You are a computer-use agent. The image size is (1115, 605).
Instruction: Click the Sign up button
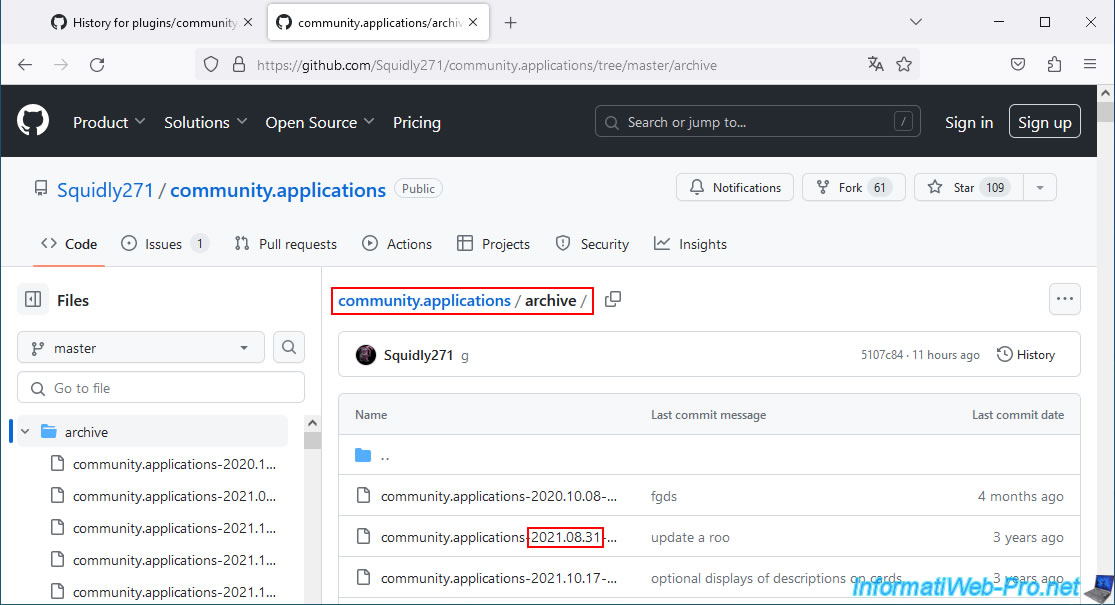[1044, 122]
